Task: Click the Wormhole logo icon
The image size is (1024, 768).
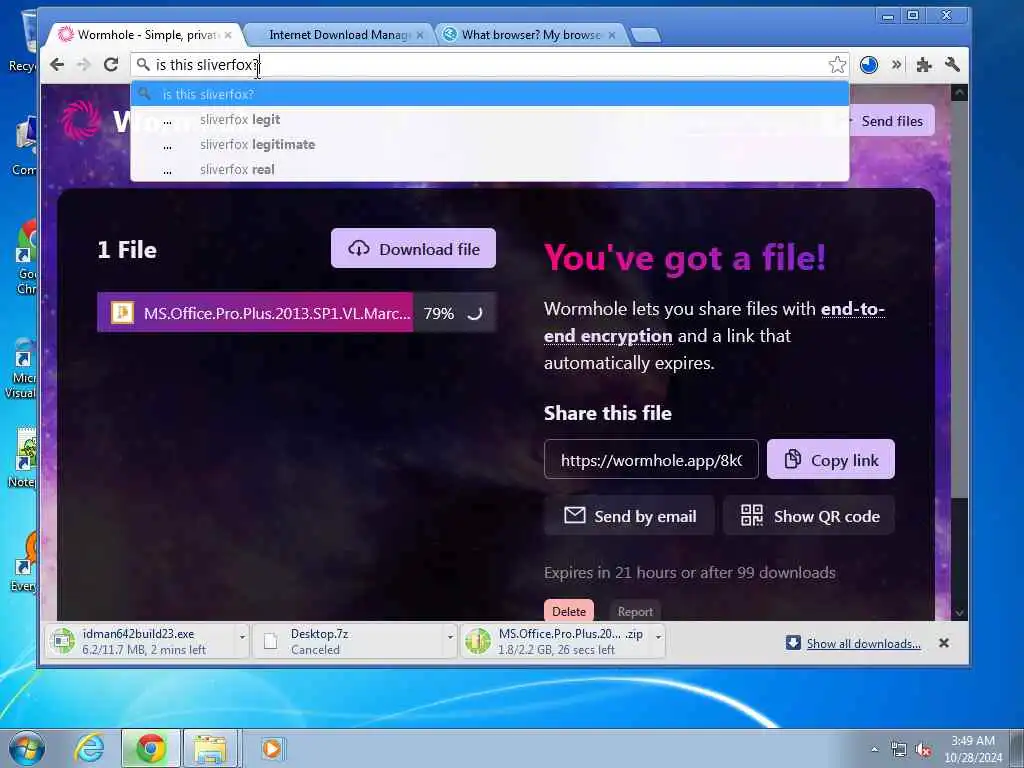Action: (81, 120)
